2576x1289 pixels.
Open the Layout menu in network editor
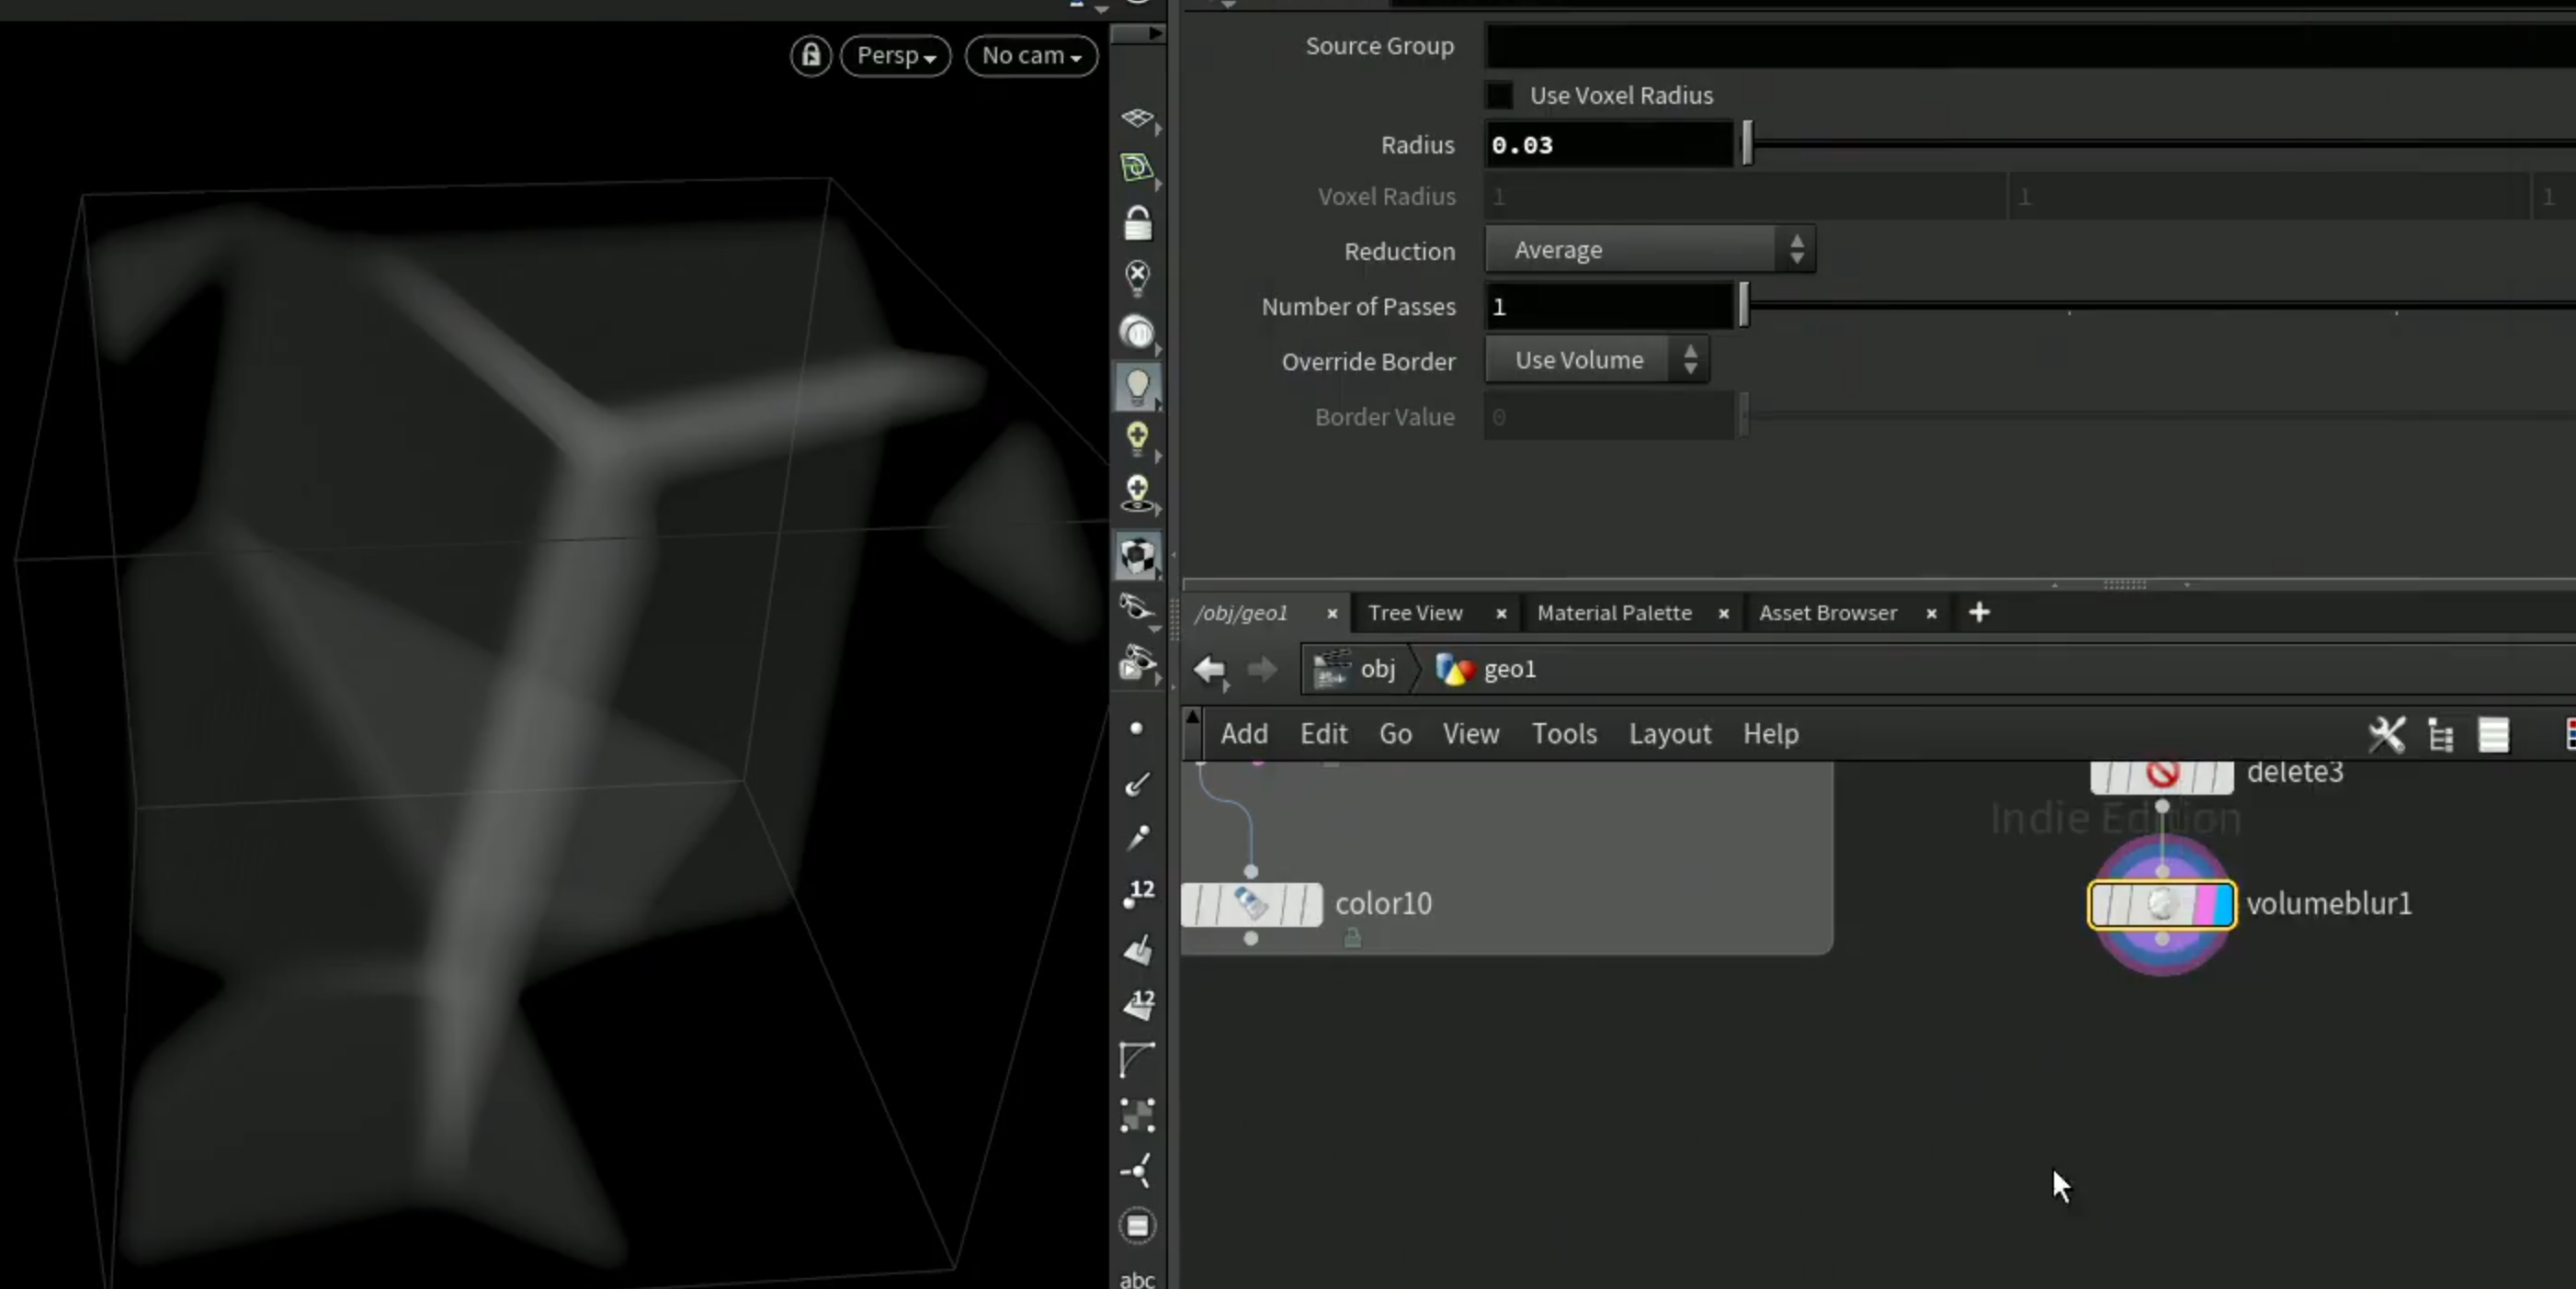pos(1670,734)
